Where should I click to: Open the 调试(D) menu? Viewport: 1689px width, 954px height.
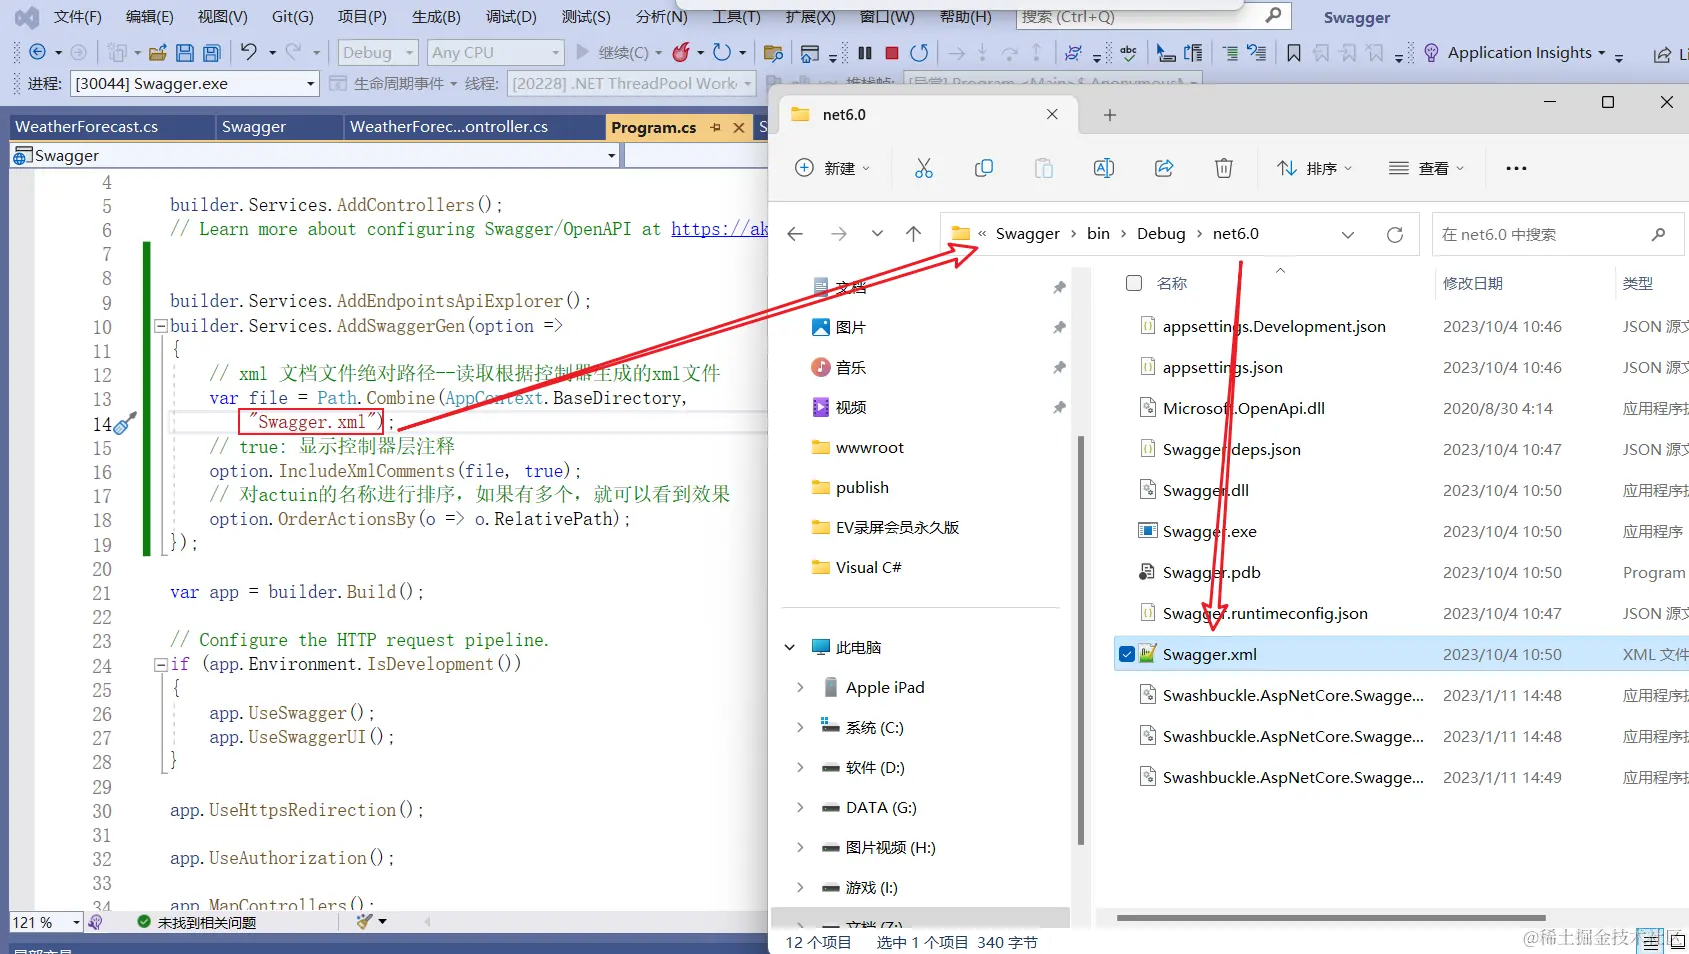coord(511,17)
